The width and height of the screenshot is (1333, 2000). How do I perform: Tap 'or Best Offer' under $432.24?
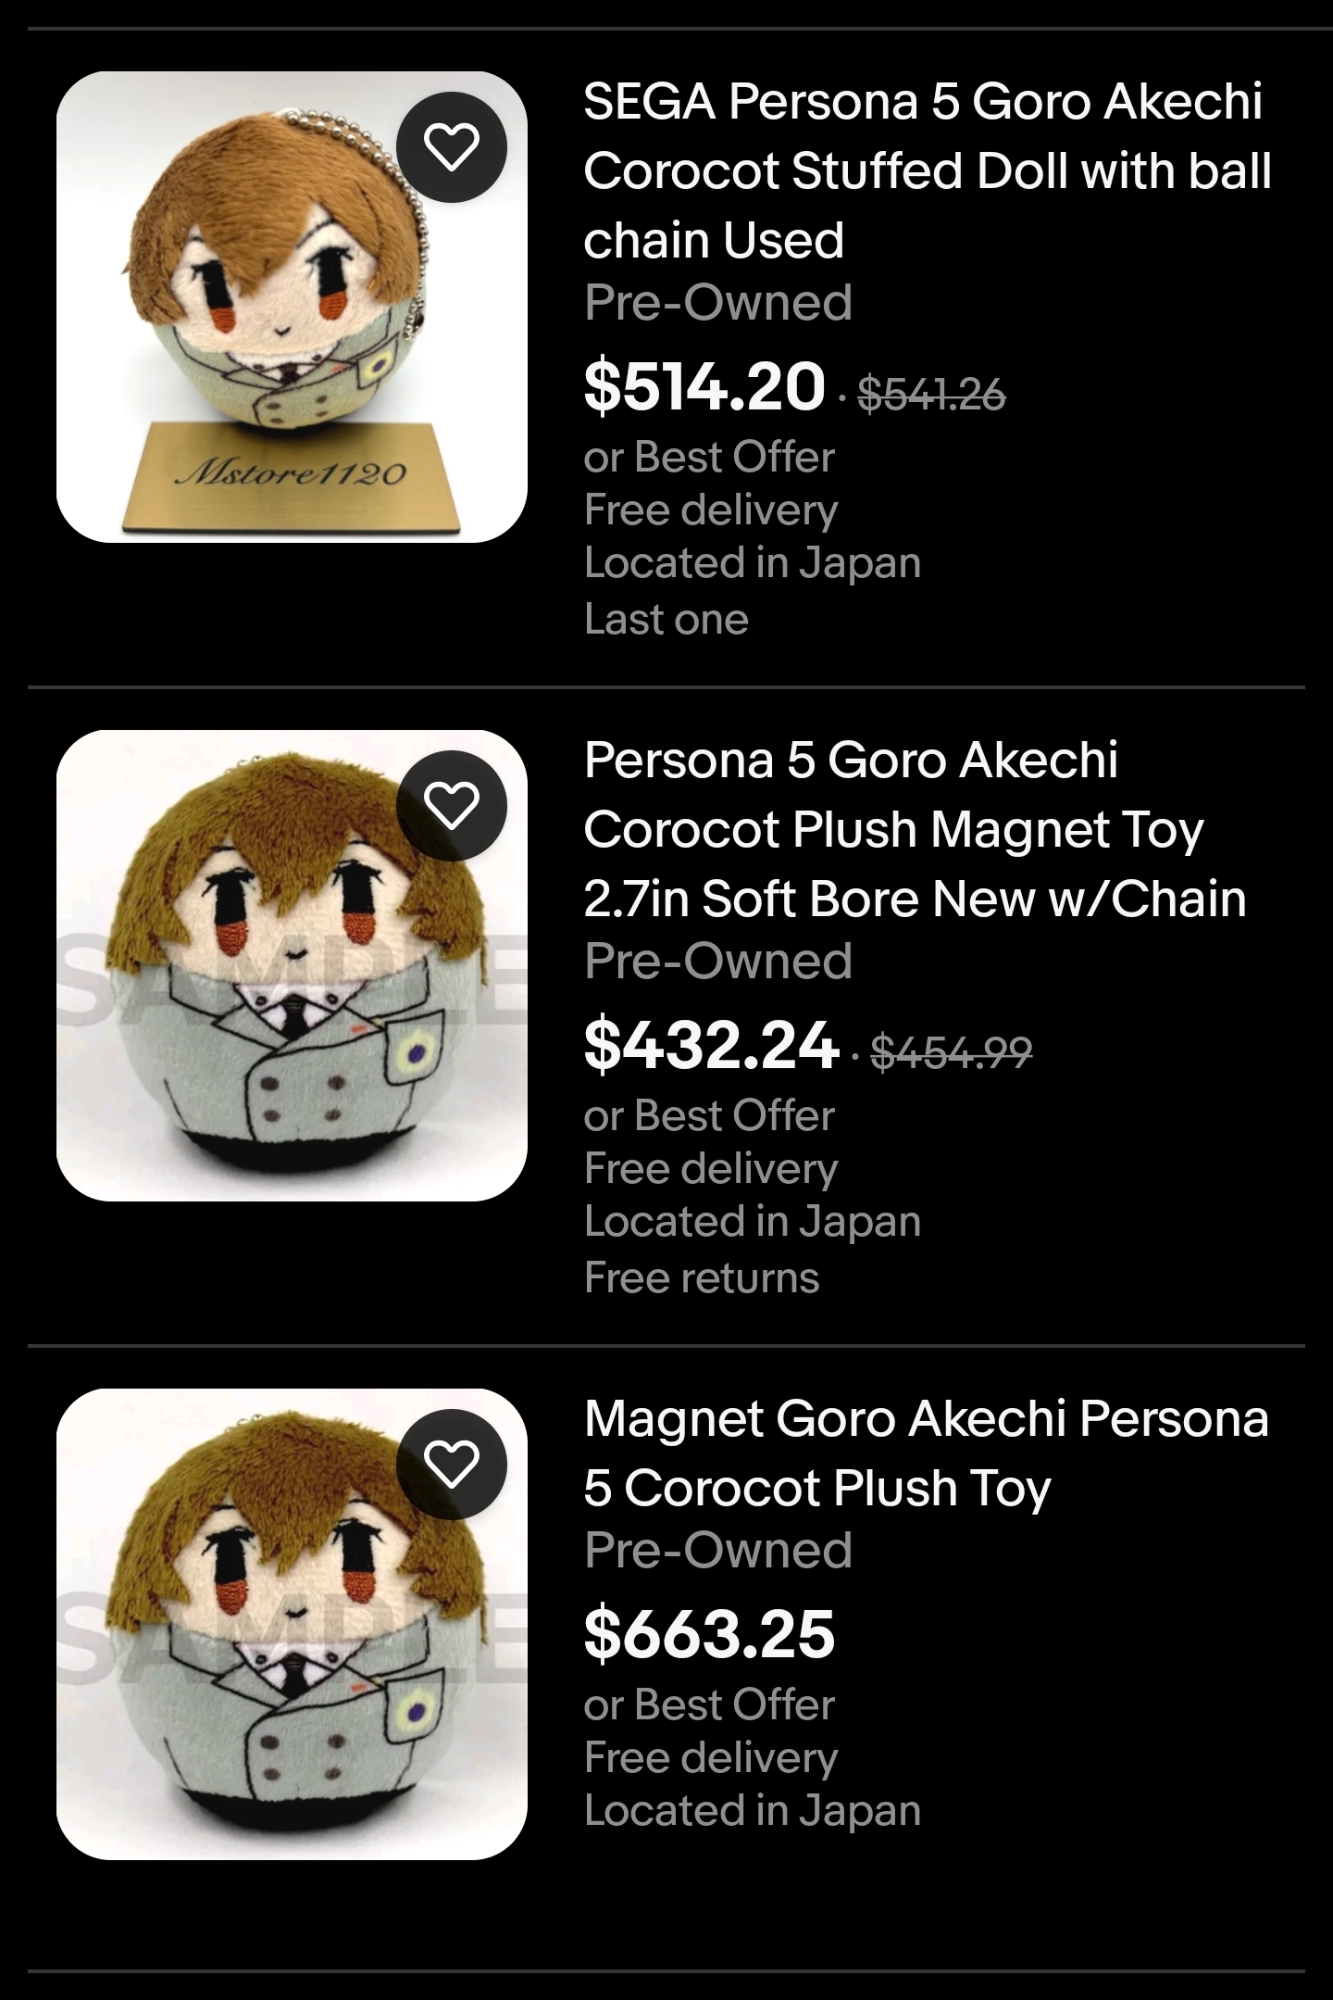pyautogui.click(x=709, y=1115)
